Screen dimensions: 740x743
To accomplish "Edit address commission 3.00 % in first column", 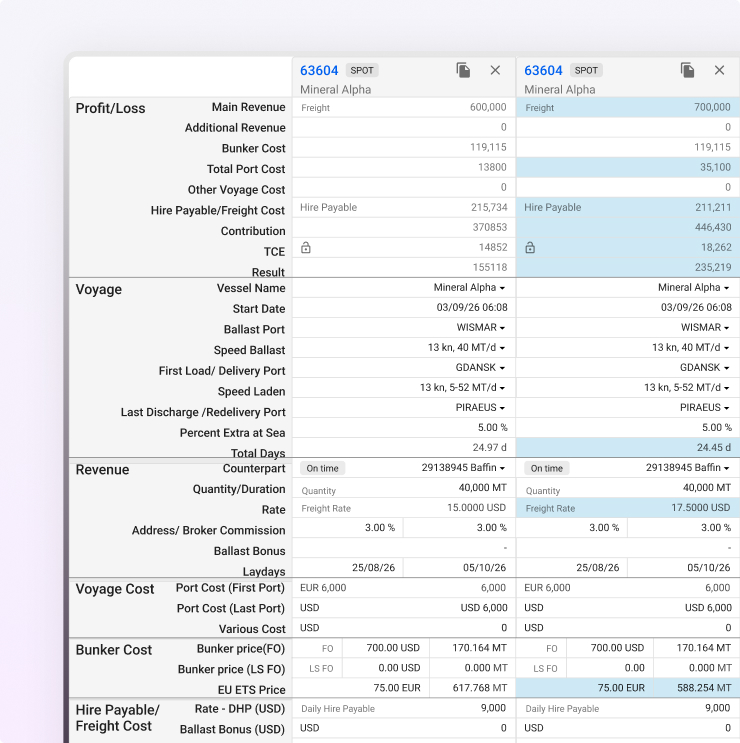I will (x=348, y=528).
